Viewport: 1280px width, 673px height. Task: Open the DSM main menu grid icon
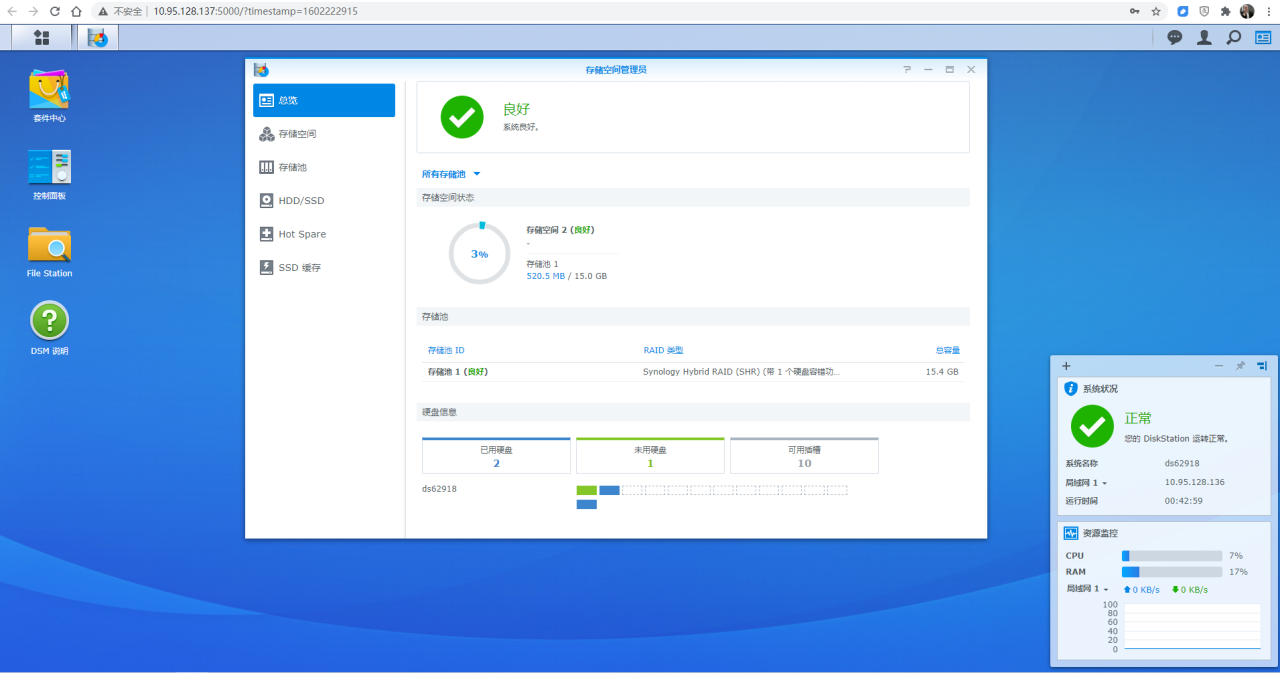42,37
